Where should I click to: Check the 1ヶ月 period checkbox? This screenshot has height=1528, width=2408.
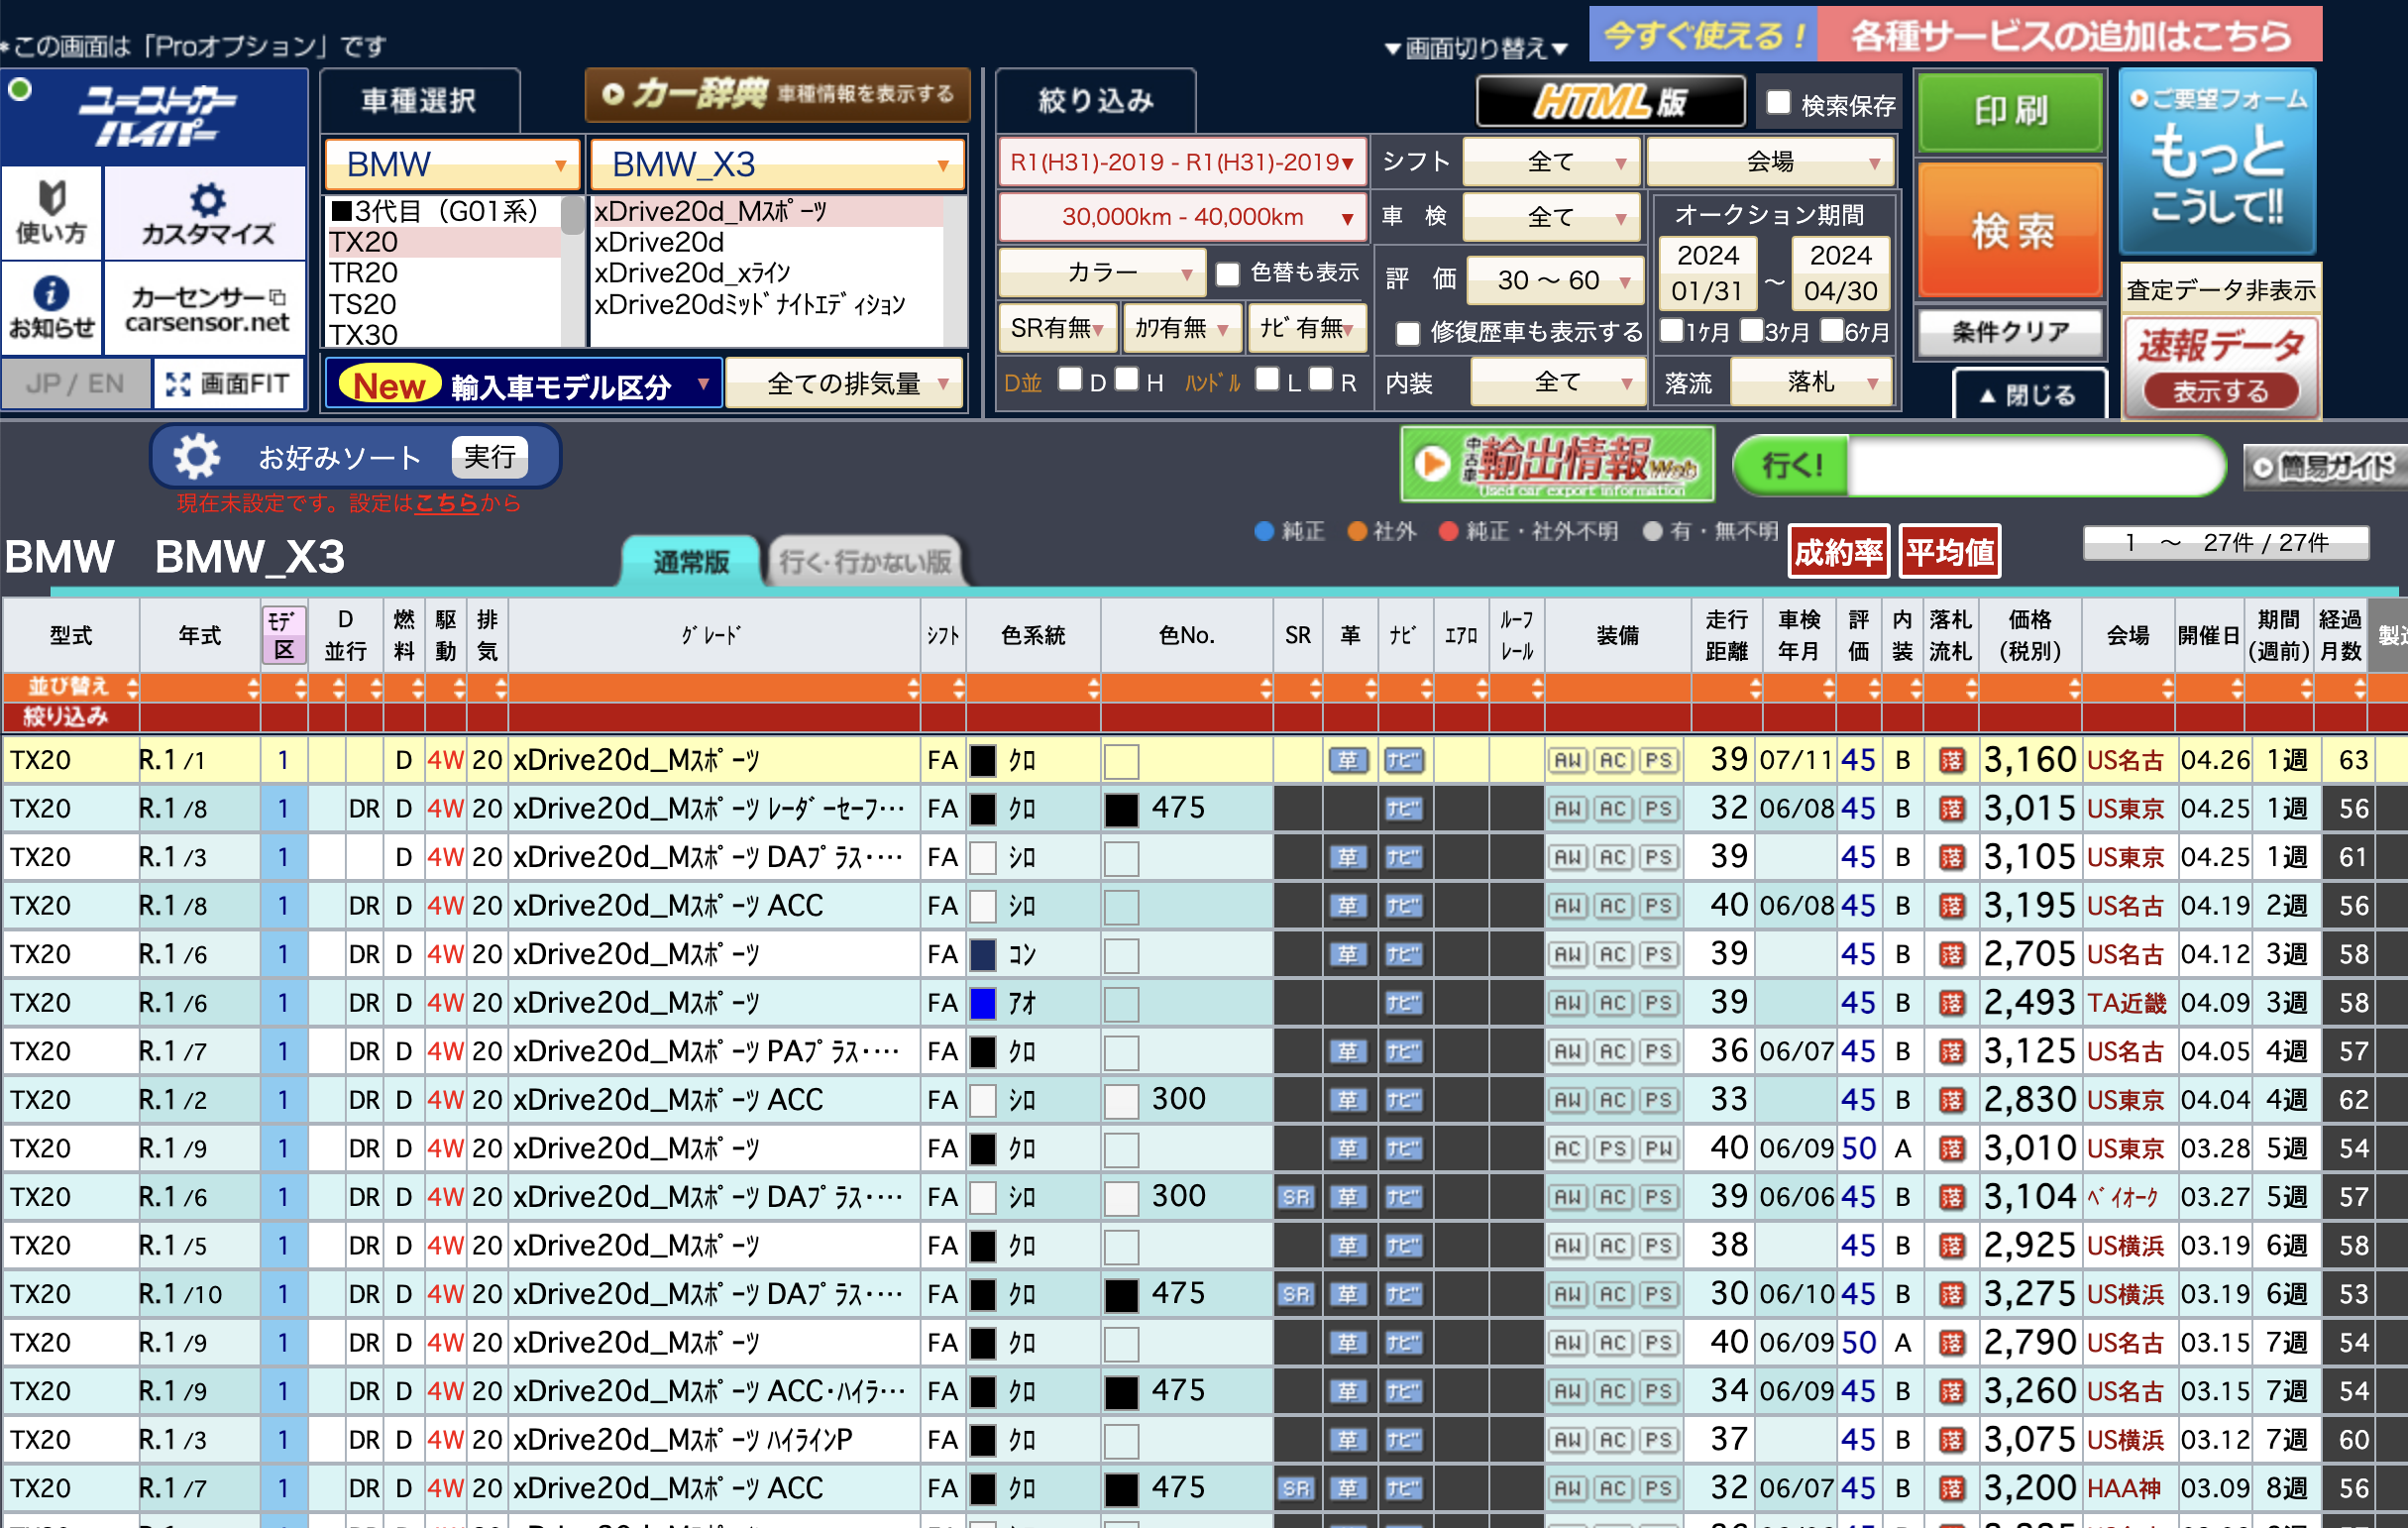[1670, 330]
